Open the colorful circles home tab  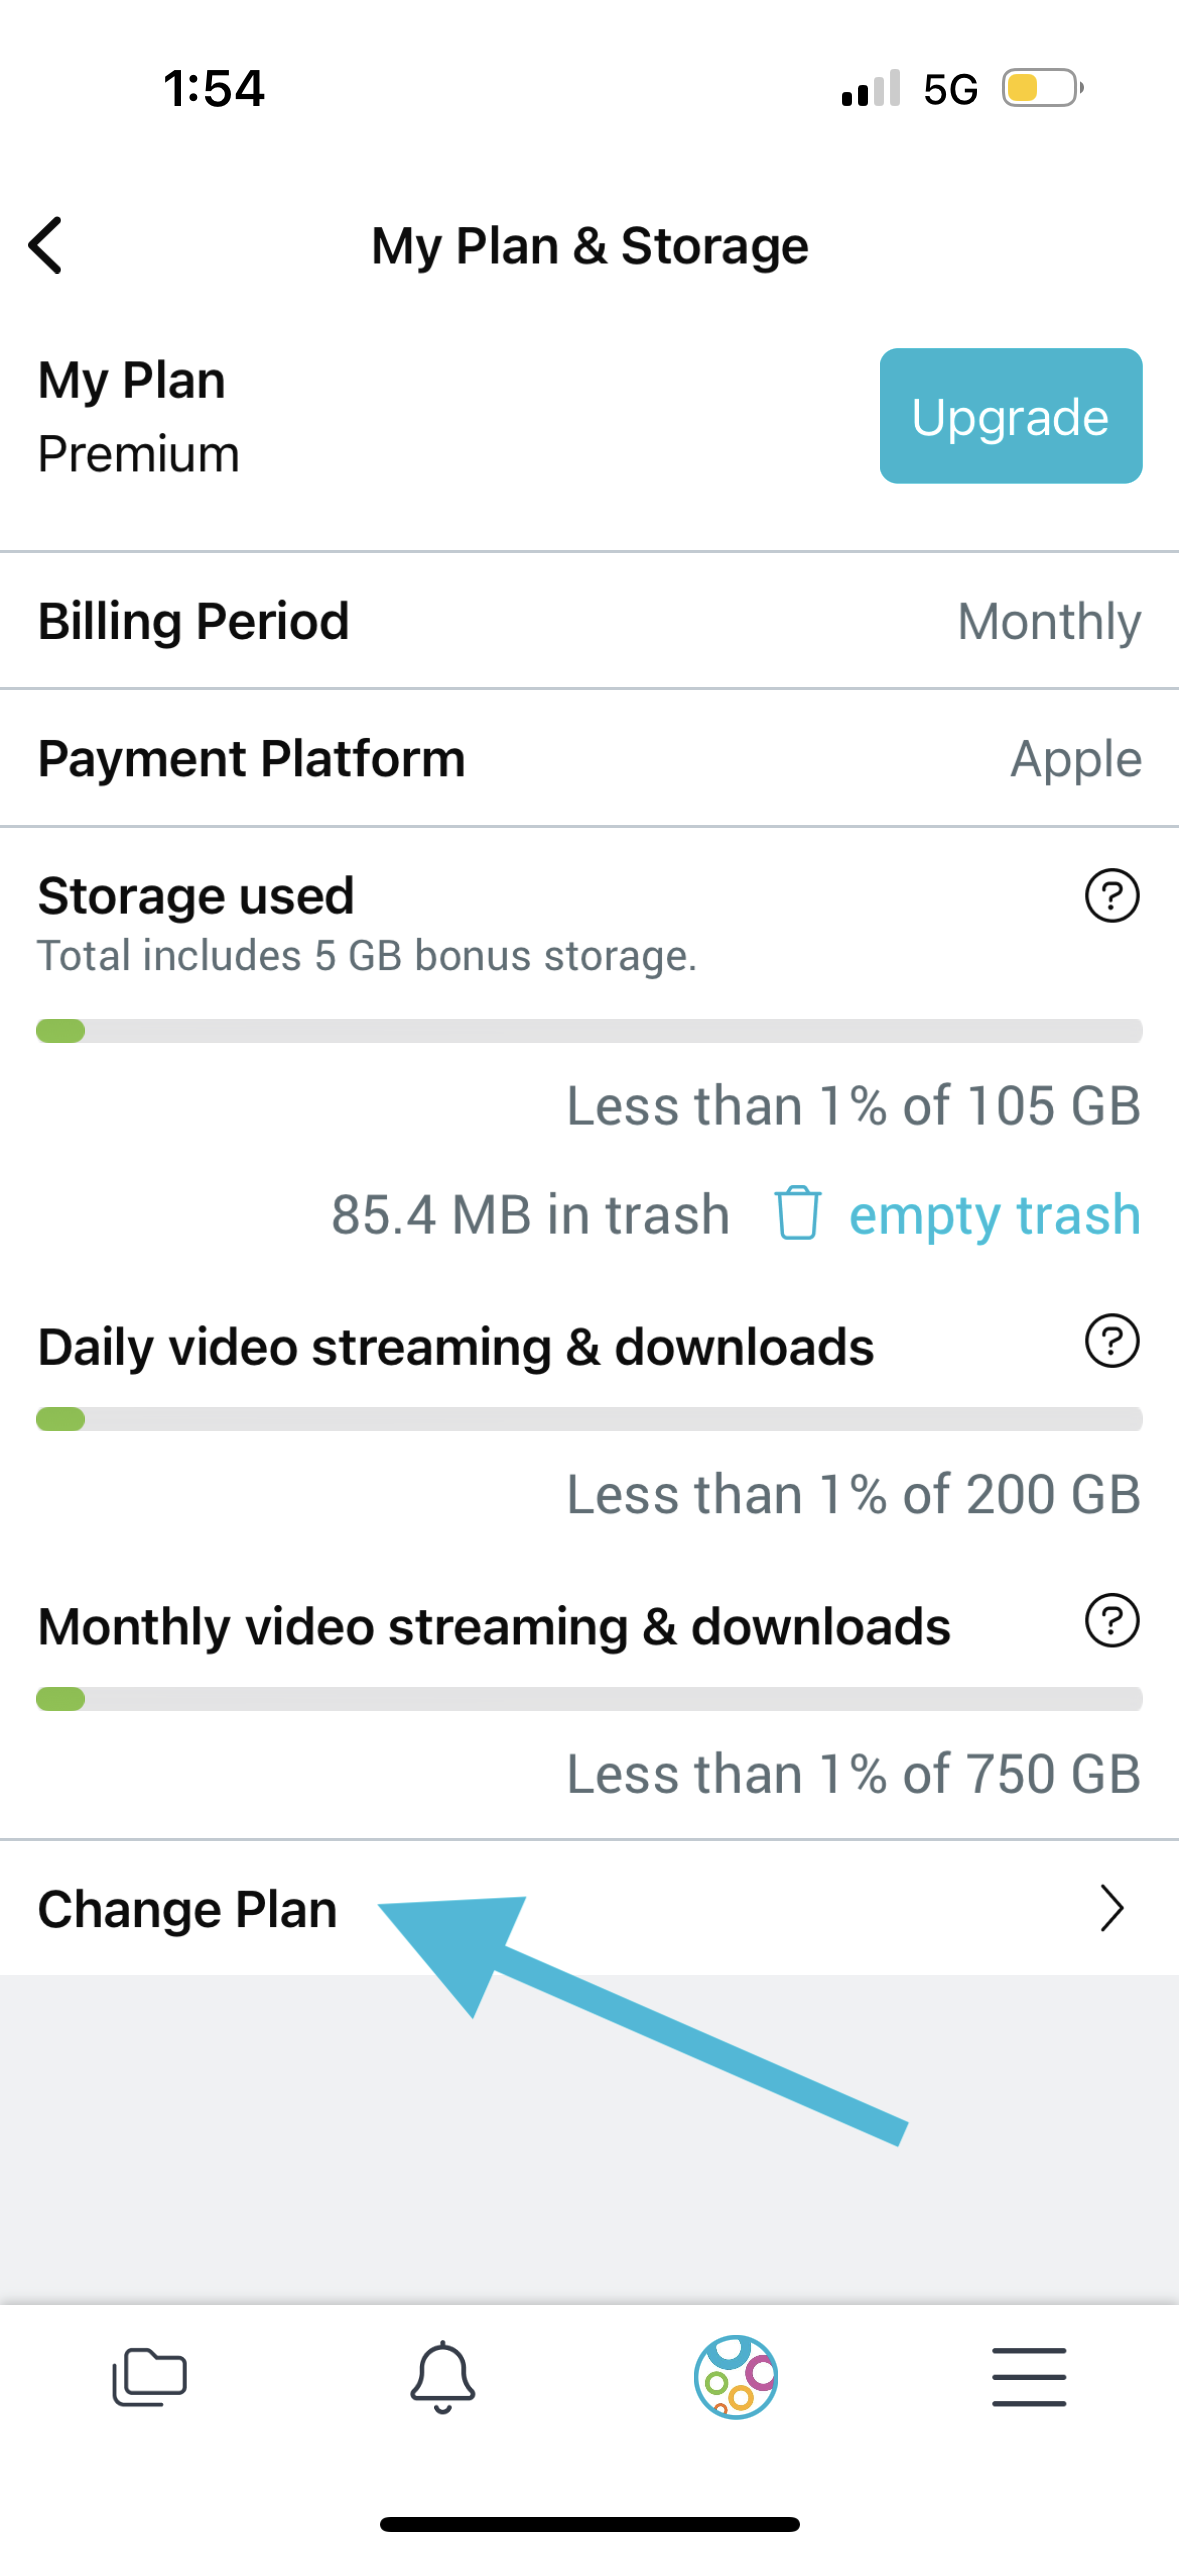click(736, 2376)
